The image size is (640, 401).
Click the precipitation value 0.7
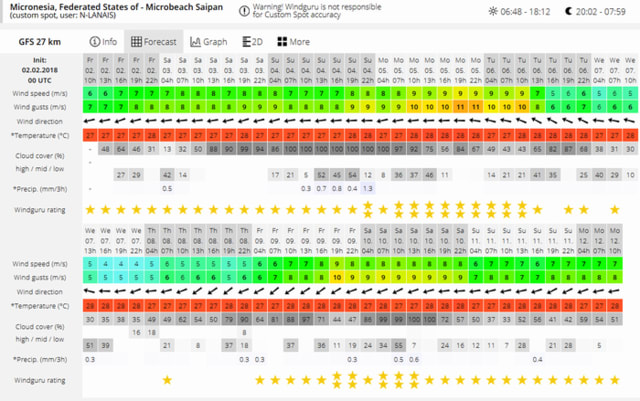pos(321,189)
